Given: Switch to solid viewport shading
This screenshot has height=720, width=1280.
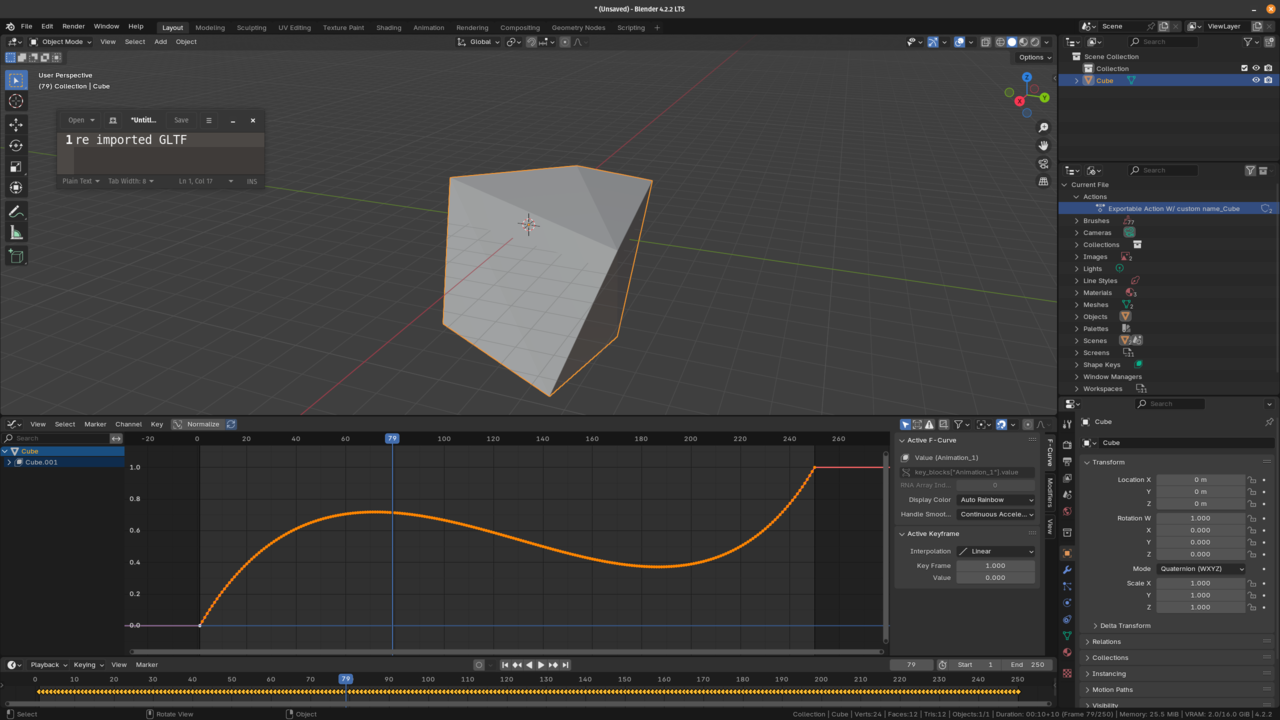Looking at the screenshot, I should click(x=1011, y=42).
